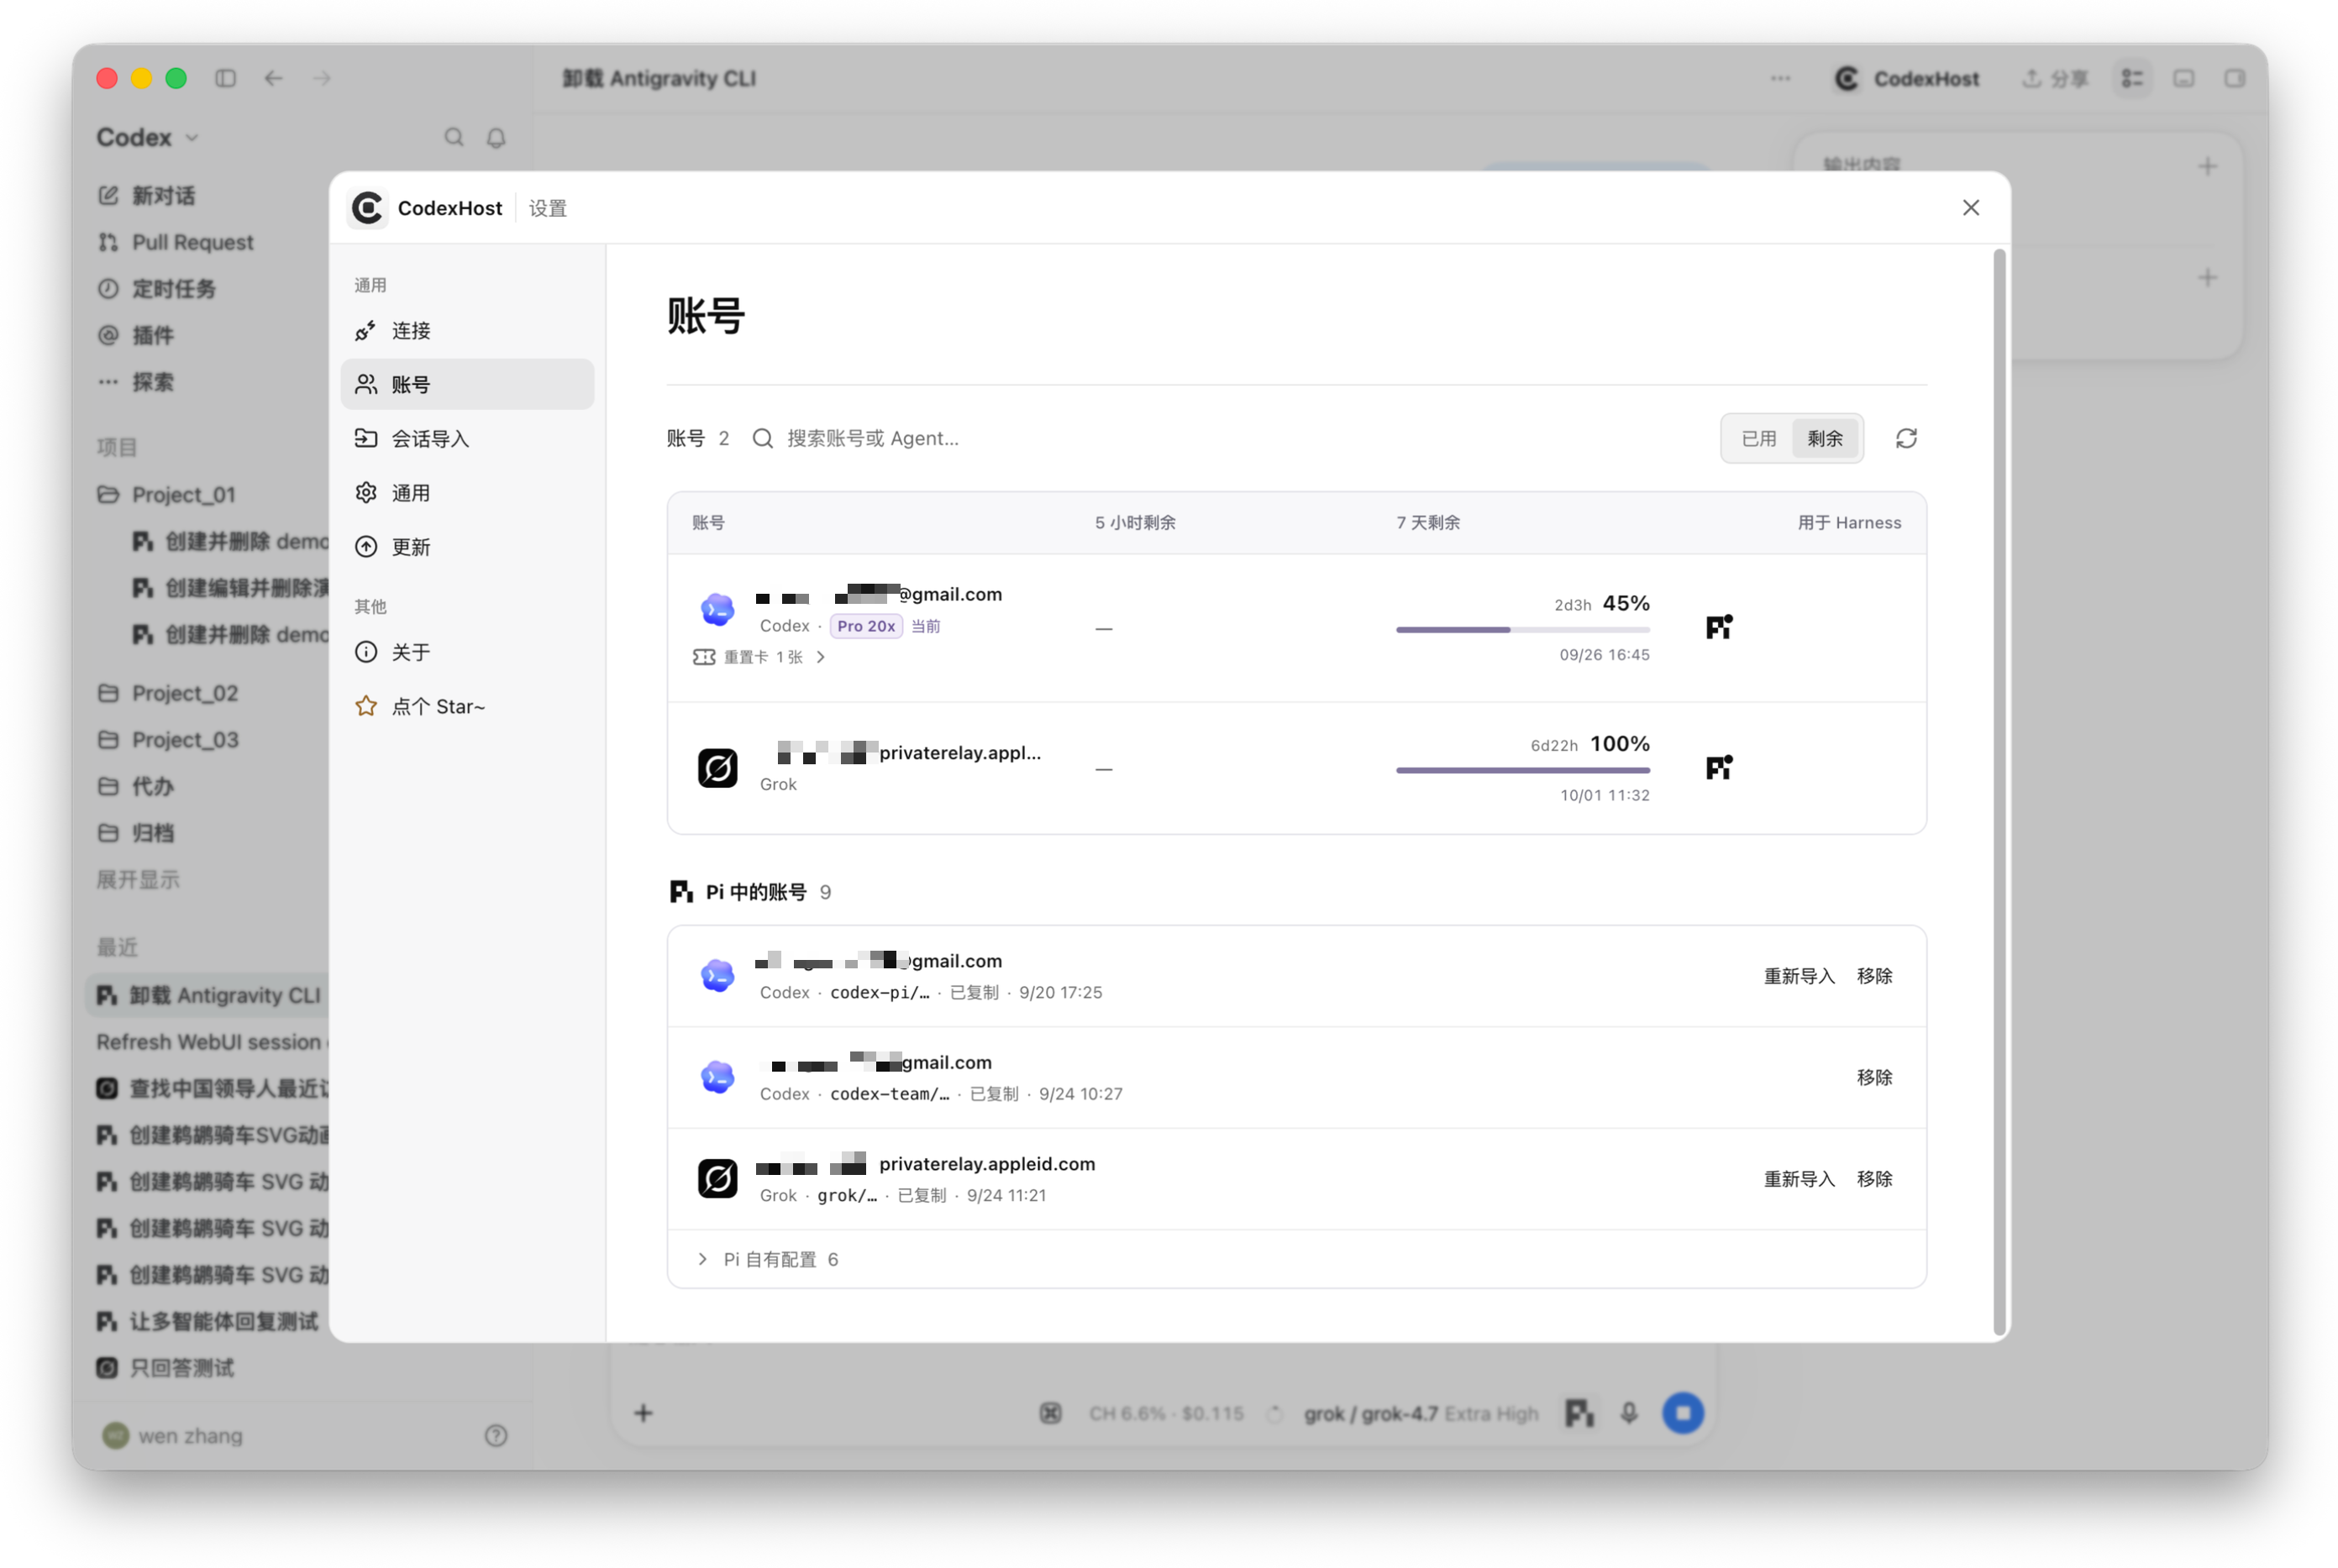
Task: Open notifications bell in Codex sidebar
Action: [x=496, y=137]
